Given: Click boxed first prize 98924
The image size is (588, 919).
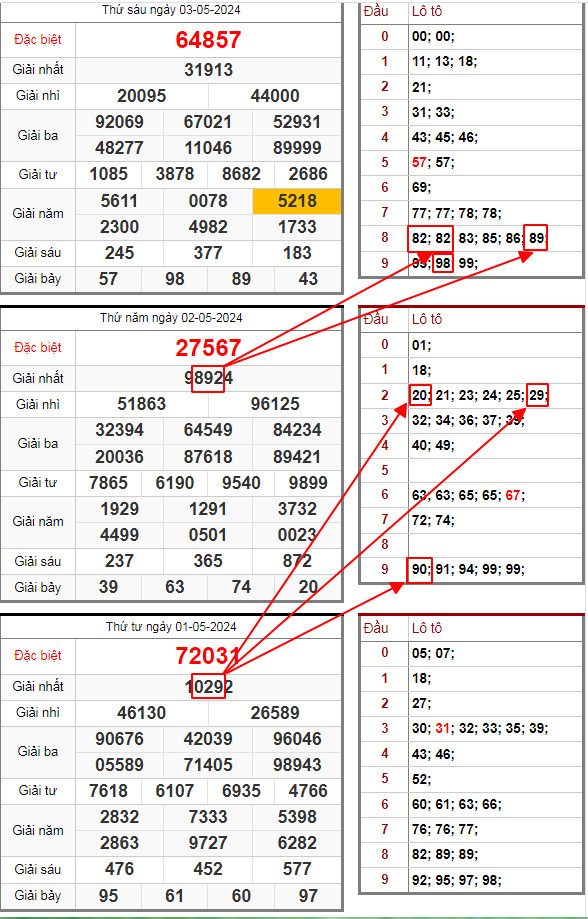Looking at the screenshot, I should [x=208, y=378].
